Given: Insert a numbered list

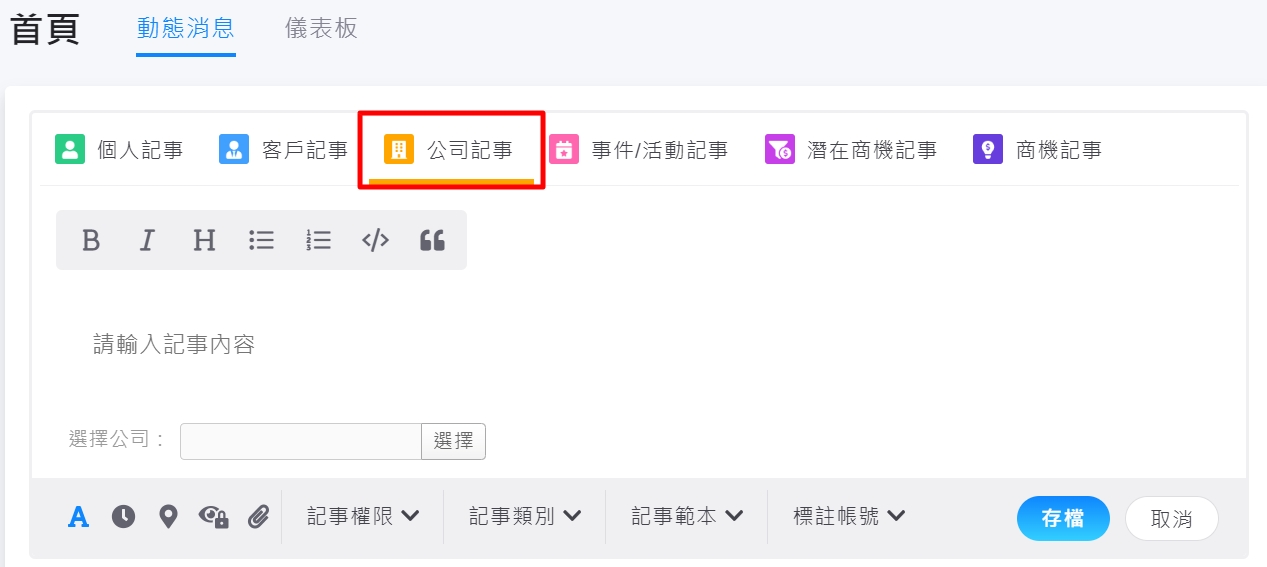Looking at the screenshot, I should pyautogui.click(x=318, y=240).
